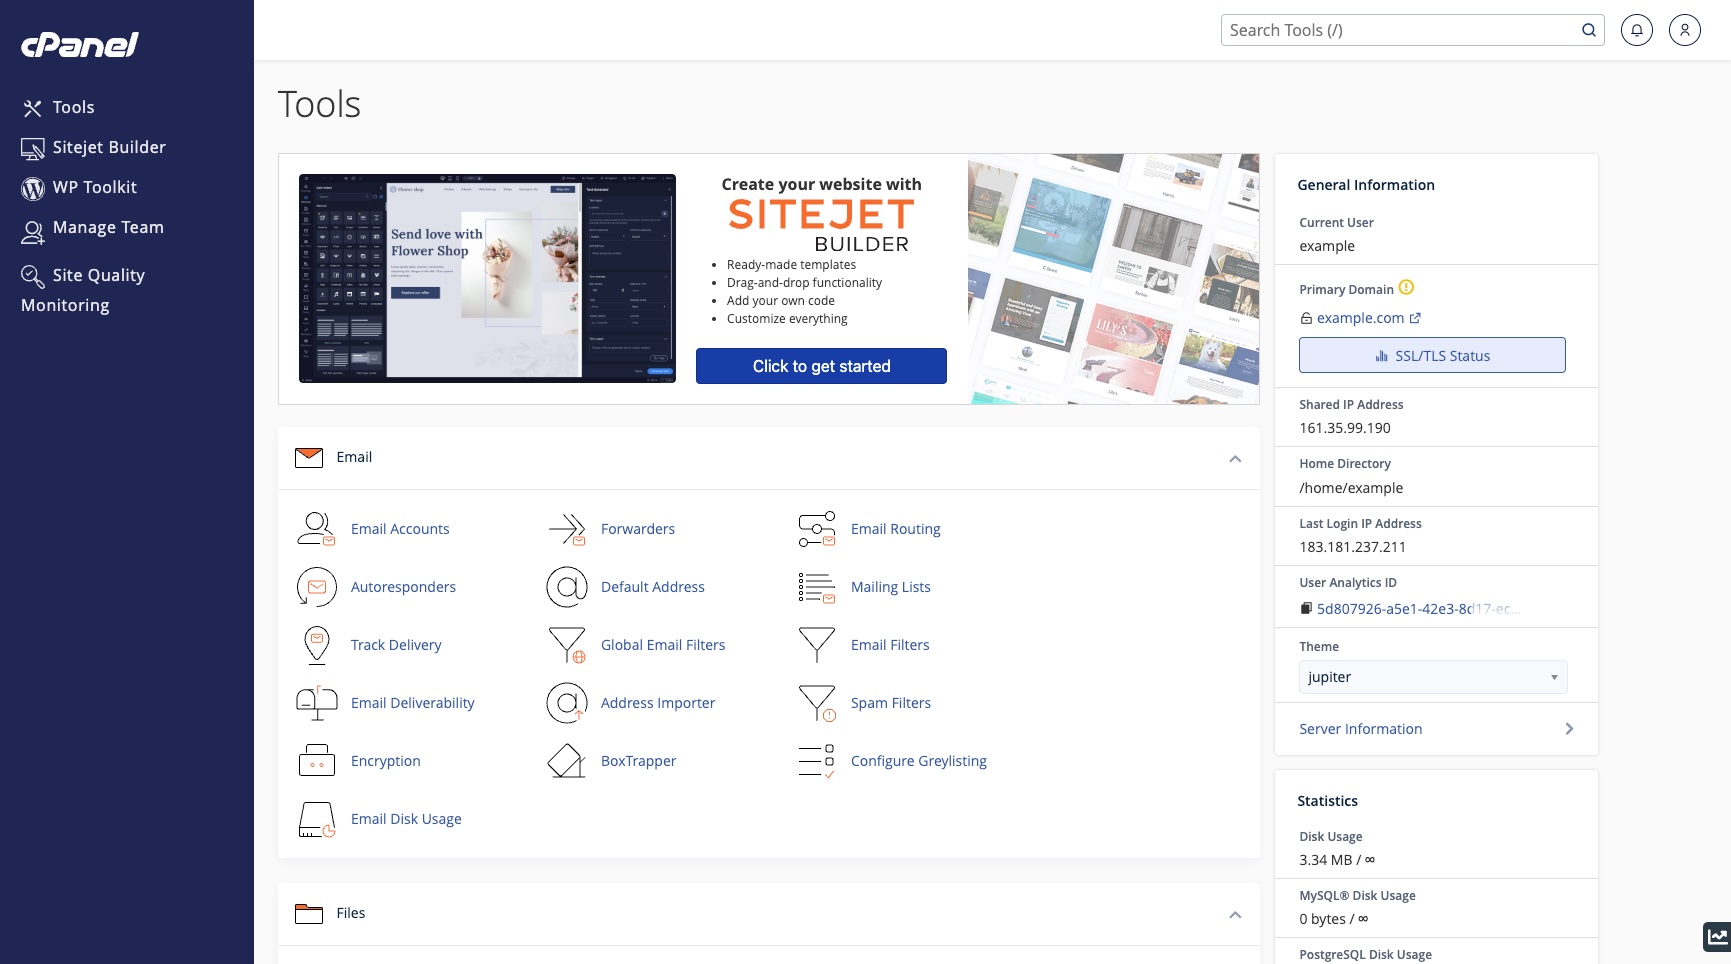Click the user account icon
Screen dimensions: 1731x964
1685,30
